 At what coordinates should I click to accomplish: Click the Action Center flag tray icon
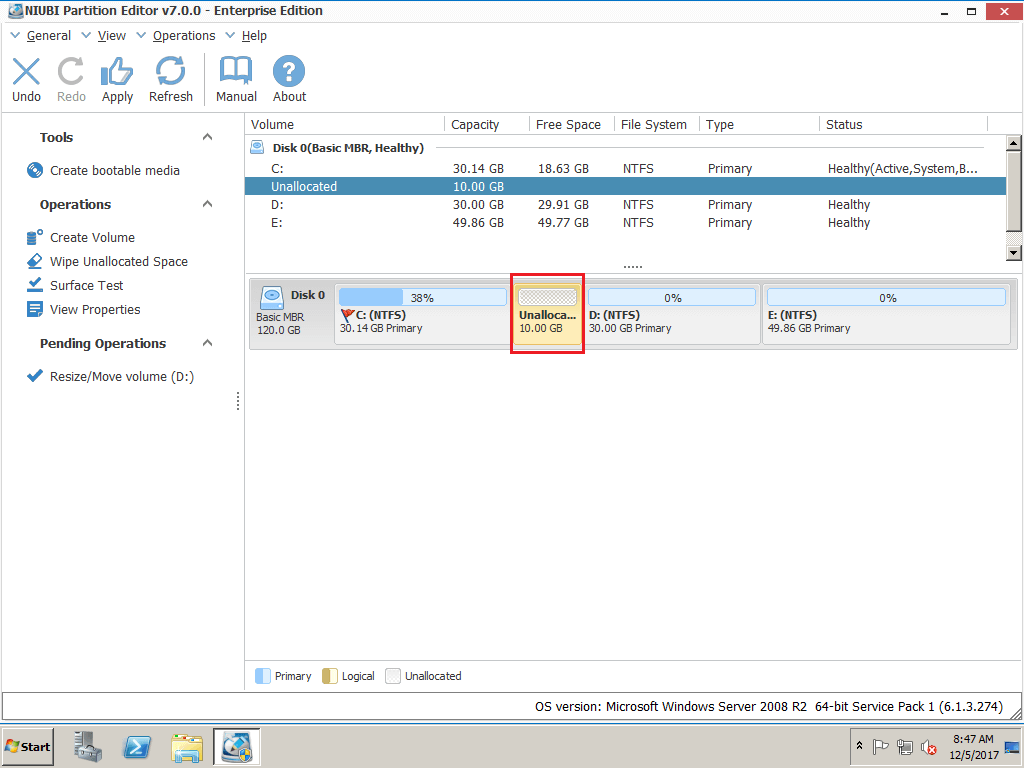pyautogui.click(x=880, y=746)
